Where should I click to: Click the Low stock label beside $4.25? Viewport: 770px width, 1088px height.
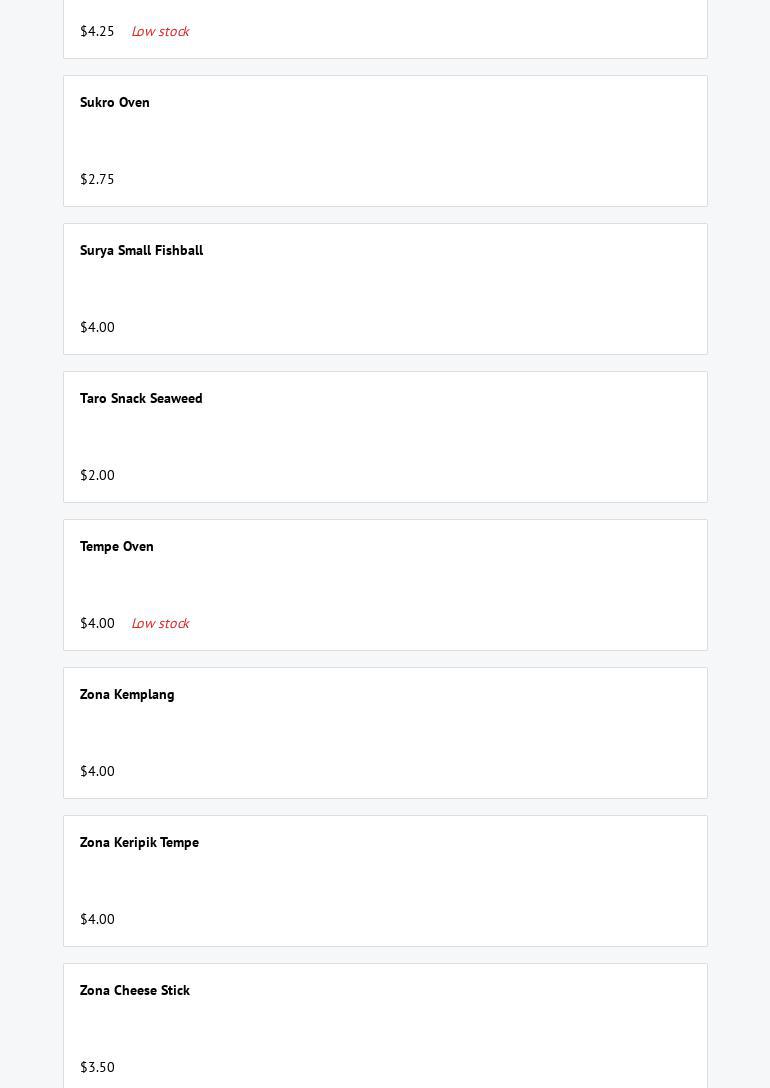point(160,31)
